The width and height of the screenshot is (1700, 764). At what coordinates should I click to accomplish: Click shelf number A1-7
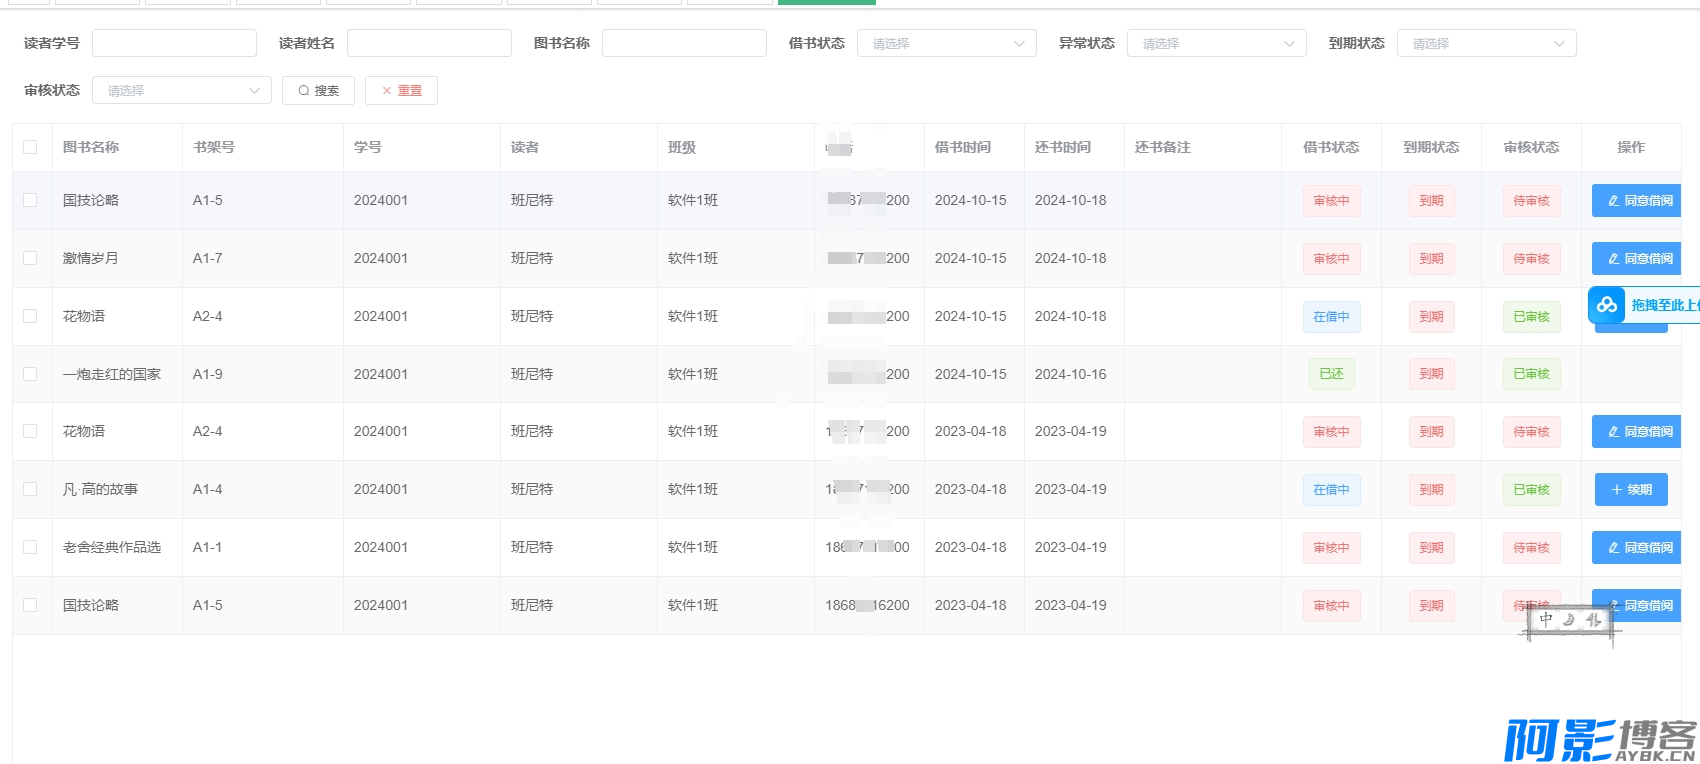click(208, 258)
